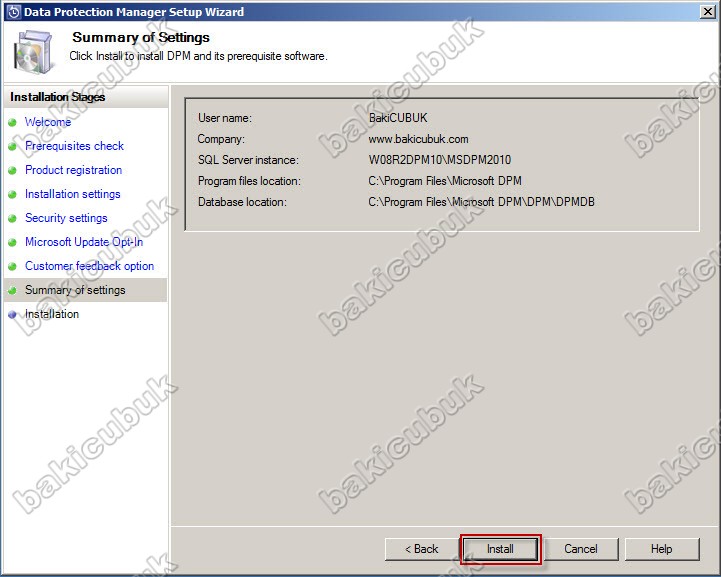Click the 'Company:' label
The height and width of the screenshot is (577, 721).
(x=221, y=139)
